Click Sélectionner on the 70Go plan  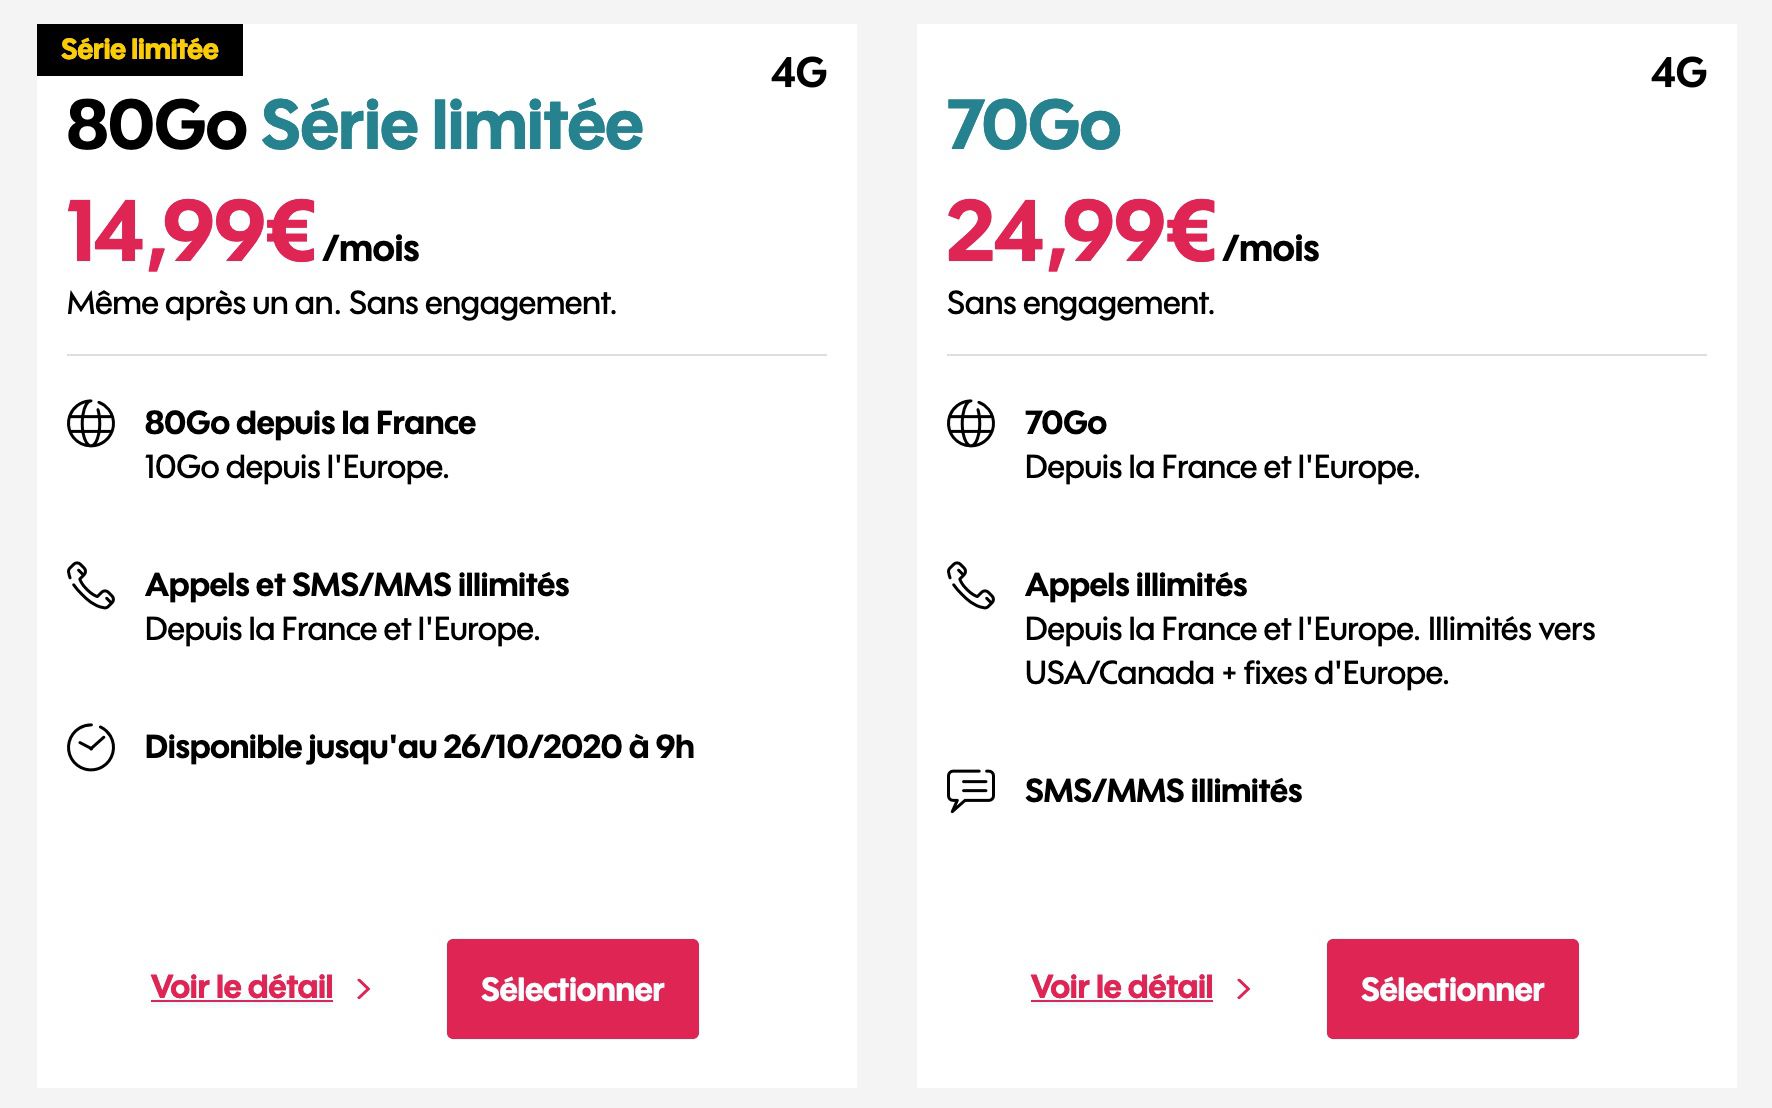tap(1453, 989)
